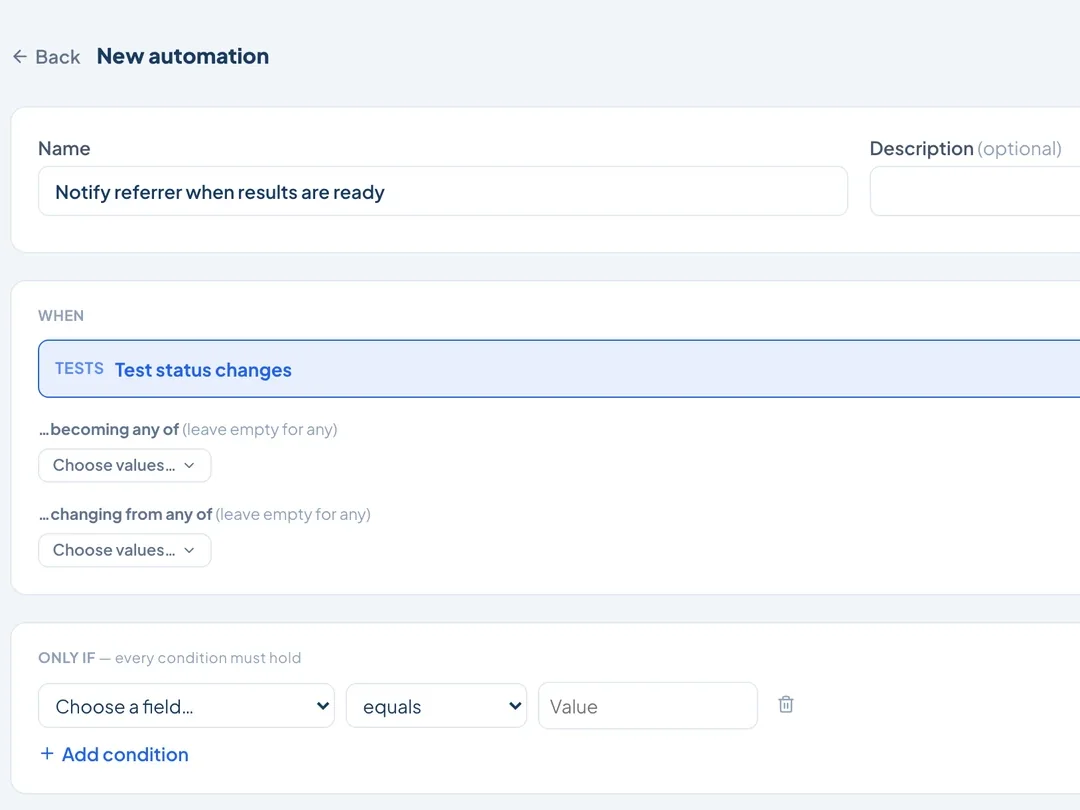Click the ONLY IF section label
This screenshot has width=1080, height=810.
[x=67, y=658]
